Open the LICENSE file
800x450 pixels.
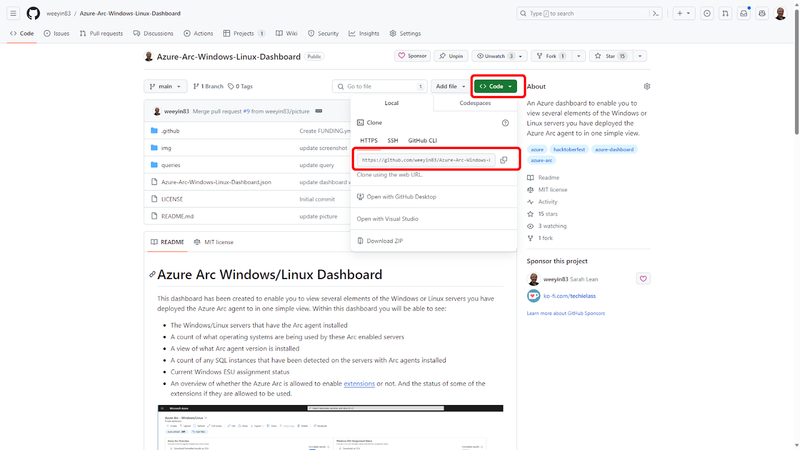click(x=172, y=199)
